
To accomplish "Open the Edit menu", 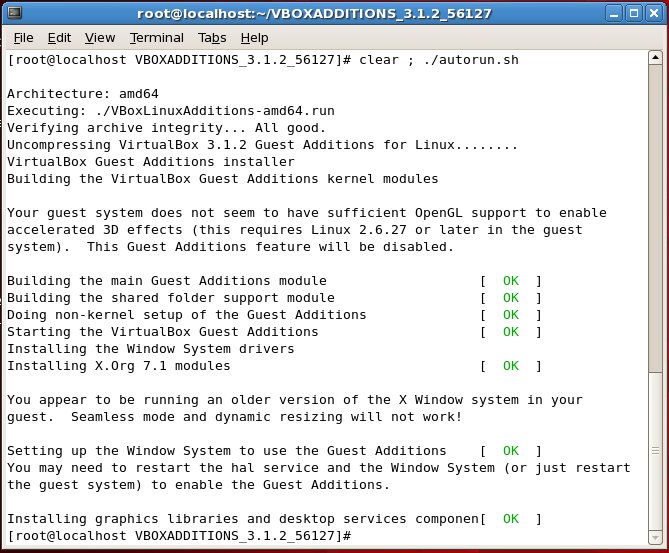I will tap(59, 38).
